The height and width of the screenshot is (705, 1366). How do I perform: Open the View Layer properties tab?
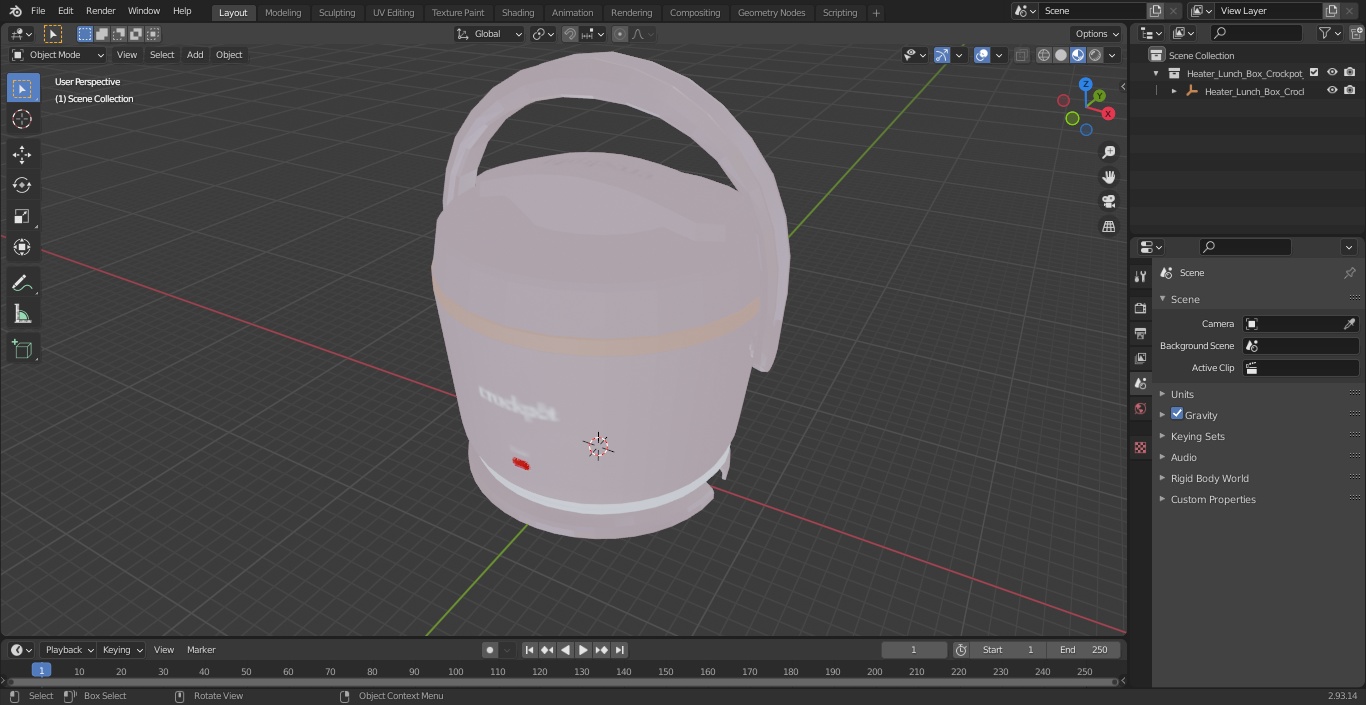[1140, 358]
